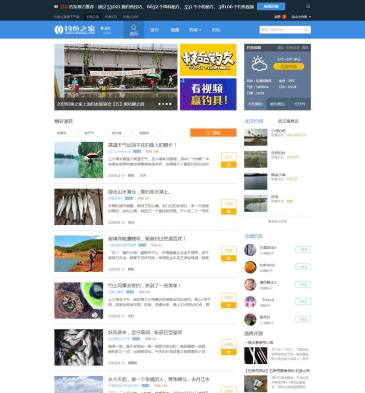Like the black-and-white fish post with orange button
This screenshot has width=365, height=393.
click(229, 352)
